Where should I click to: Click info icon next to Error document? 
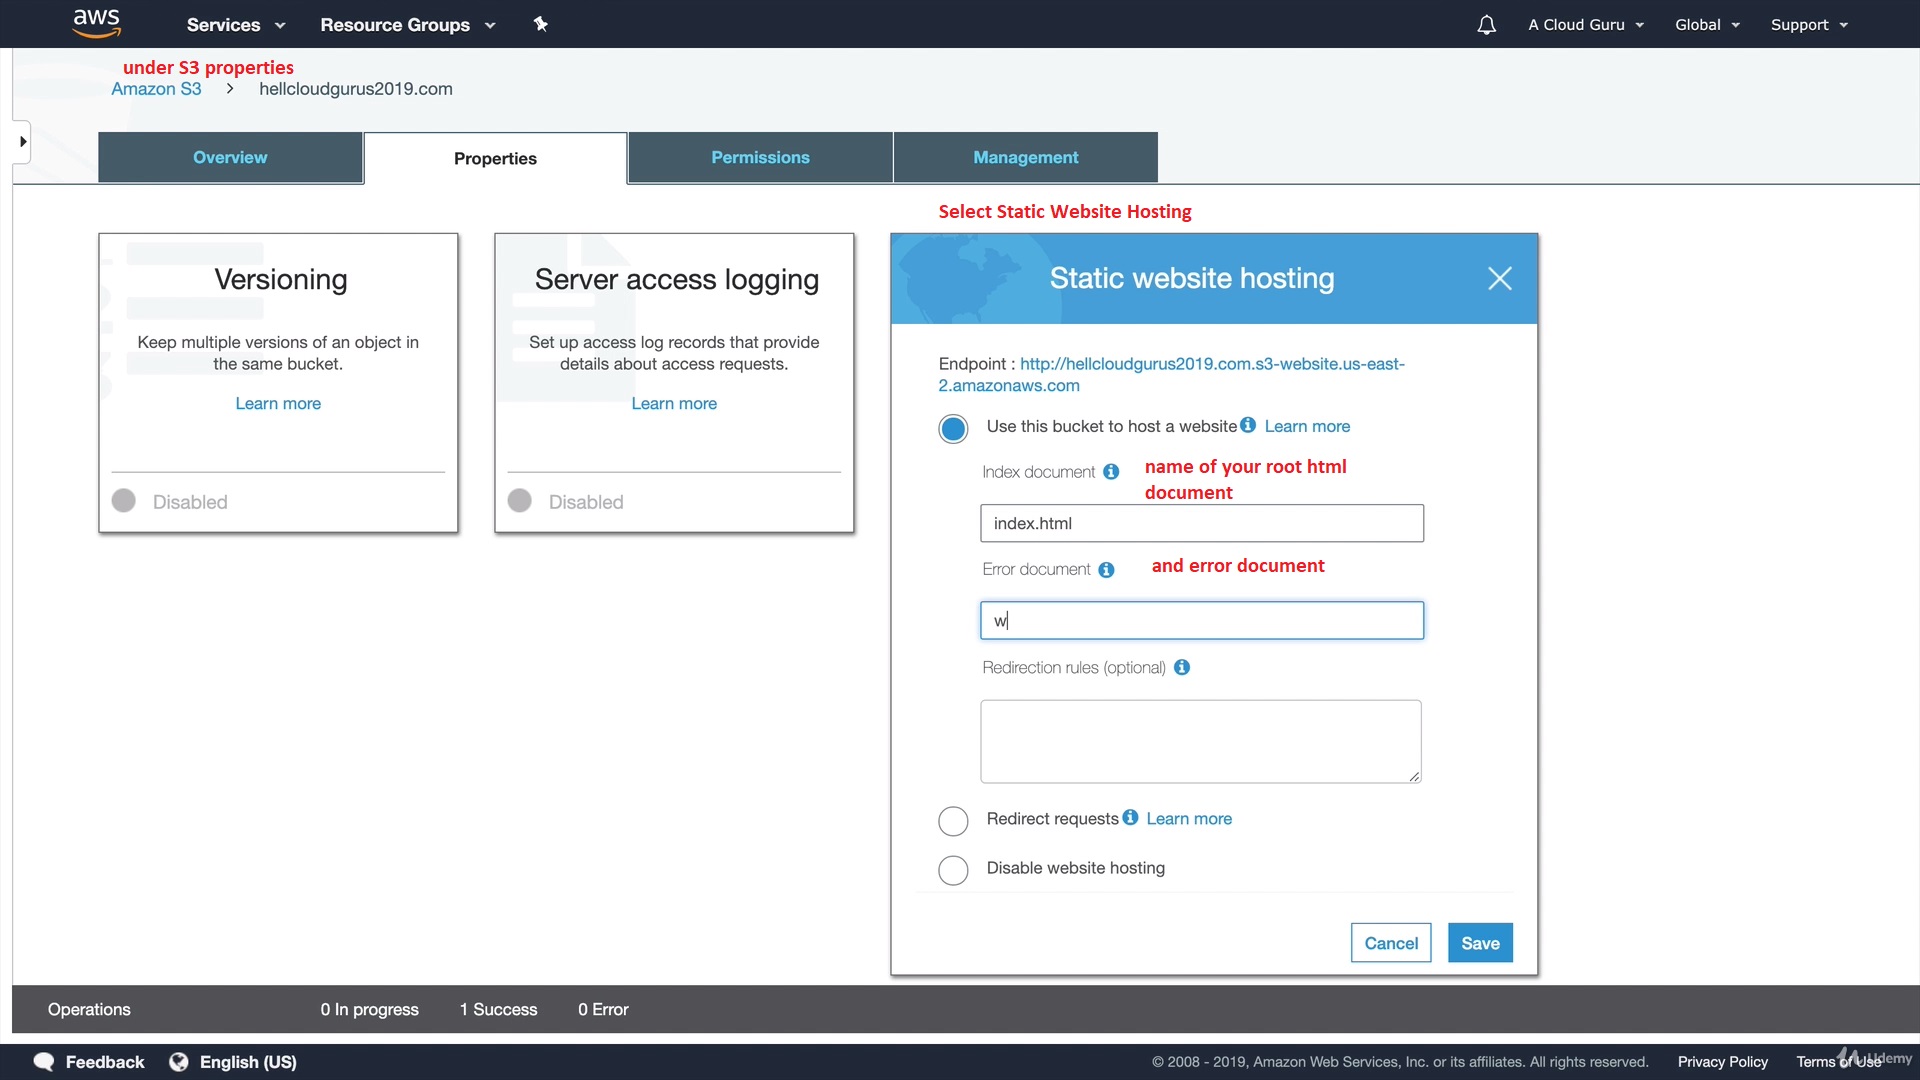(x=1106, y=570)
